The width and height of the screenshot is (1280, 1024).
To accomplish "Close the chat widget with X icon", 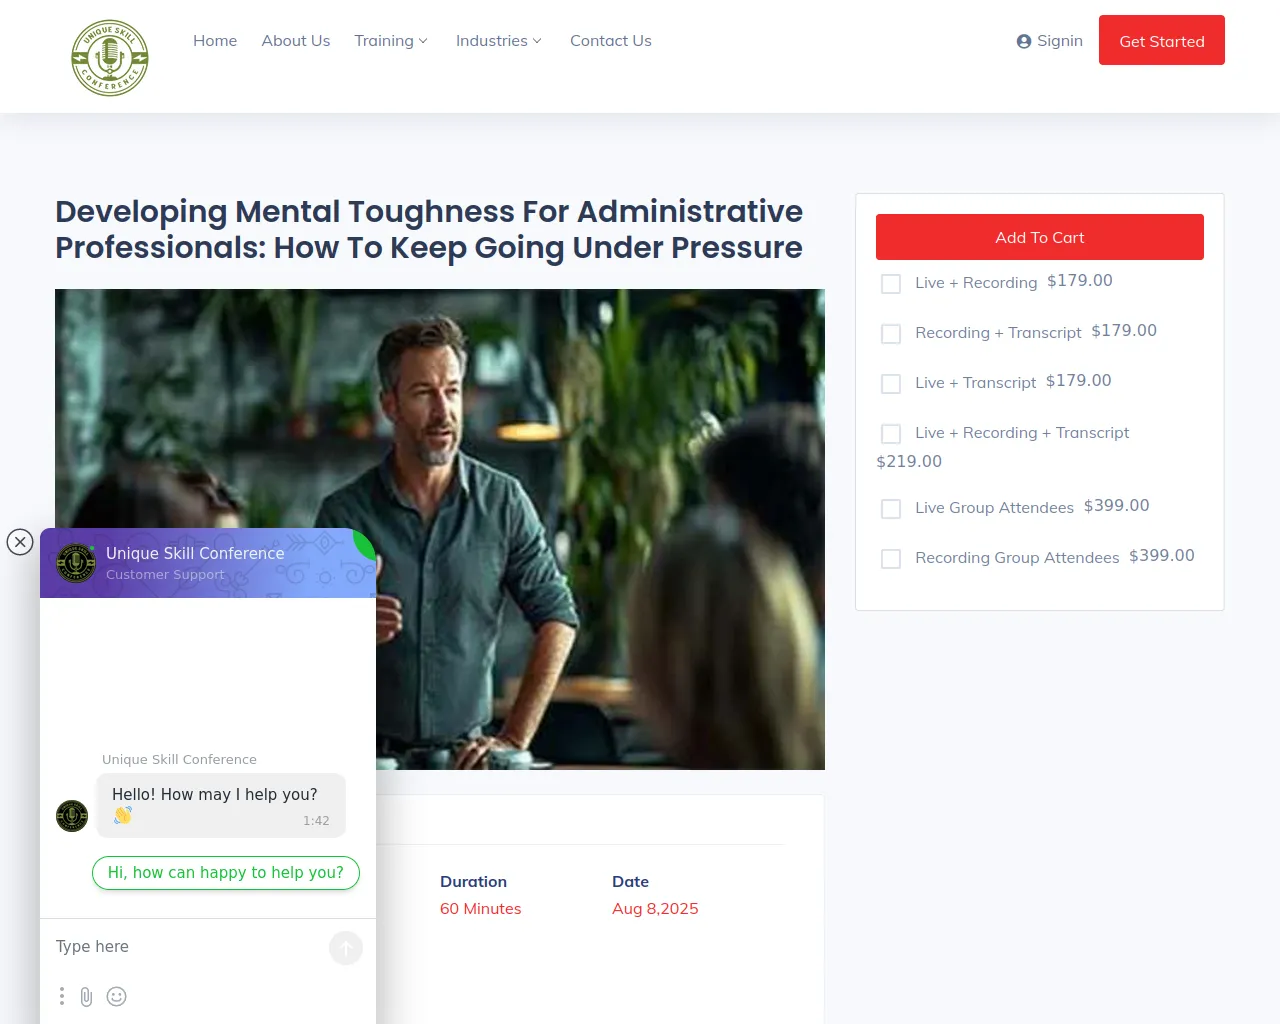I will [20, 542].
